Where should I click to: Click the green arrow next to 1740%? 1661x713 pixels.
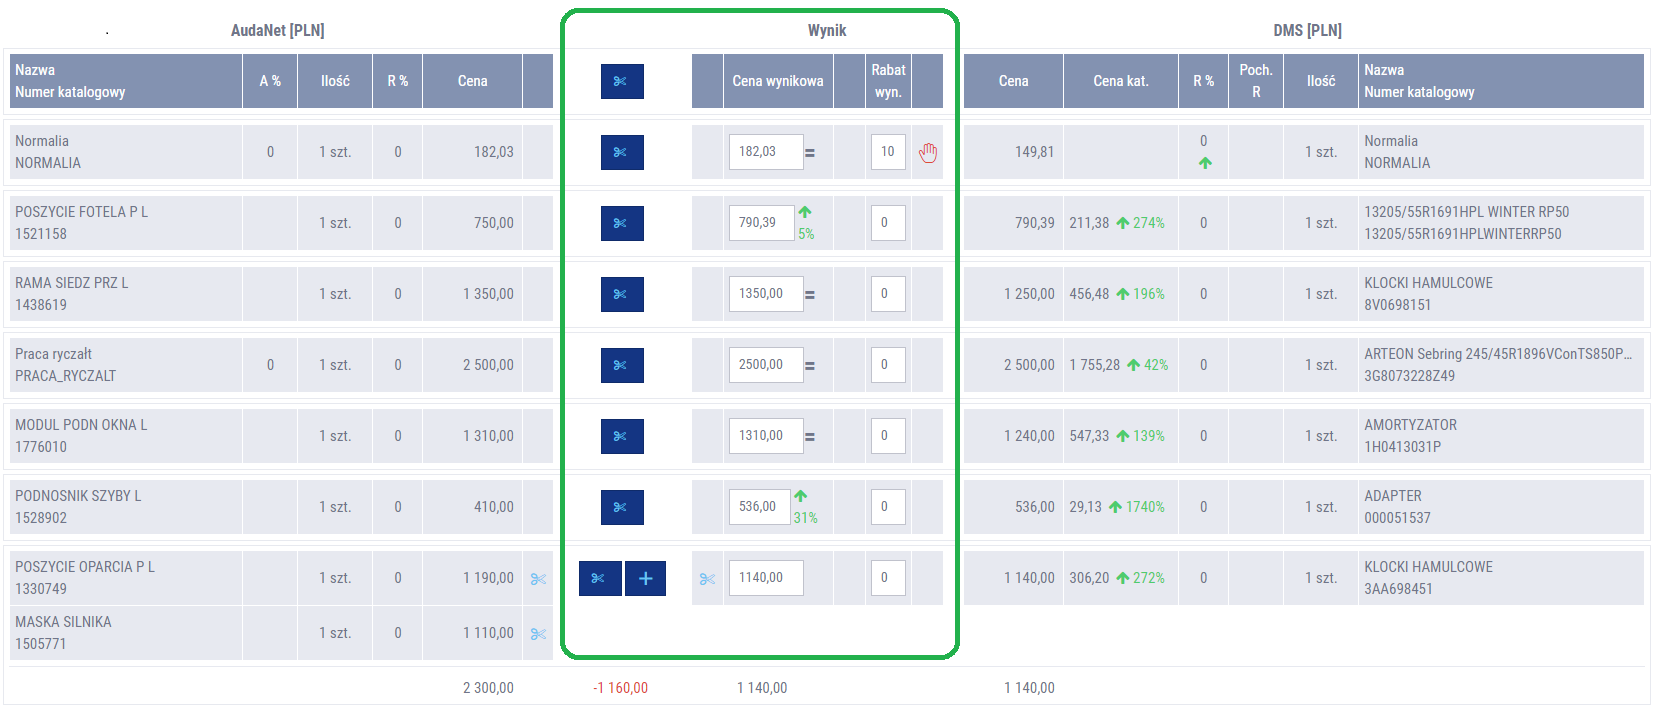[x=1115, y=507]
